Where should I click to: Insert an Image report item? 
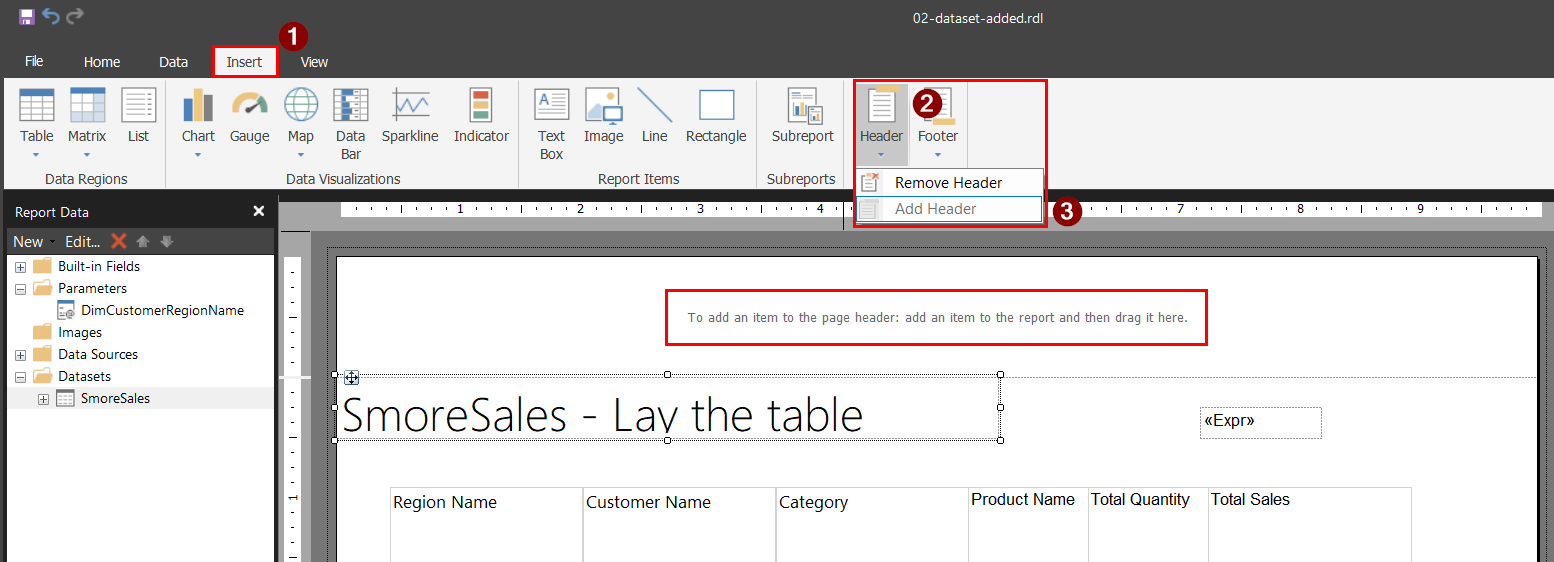click(x=603, y=116)
